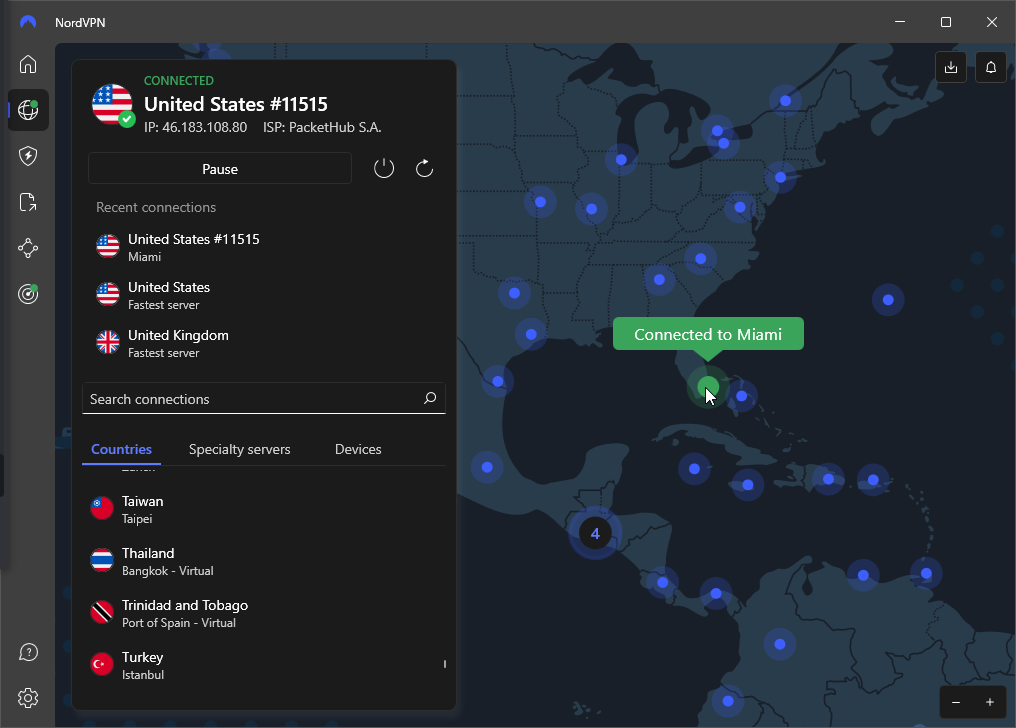Open the Home icon in sidebar
1016x728 pixels.
tap(28, 64)
